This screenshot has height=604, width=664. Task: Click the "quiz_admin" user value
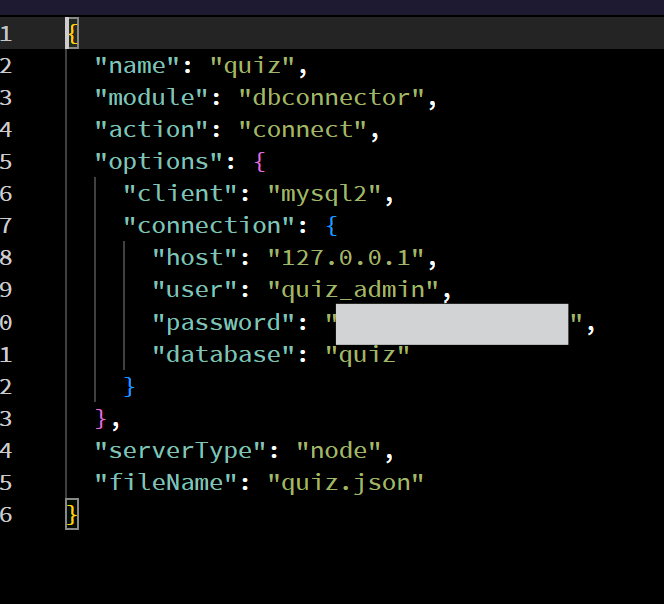353,290
